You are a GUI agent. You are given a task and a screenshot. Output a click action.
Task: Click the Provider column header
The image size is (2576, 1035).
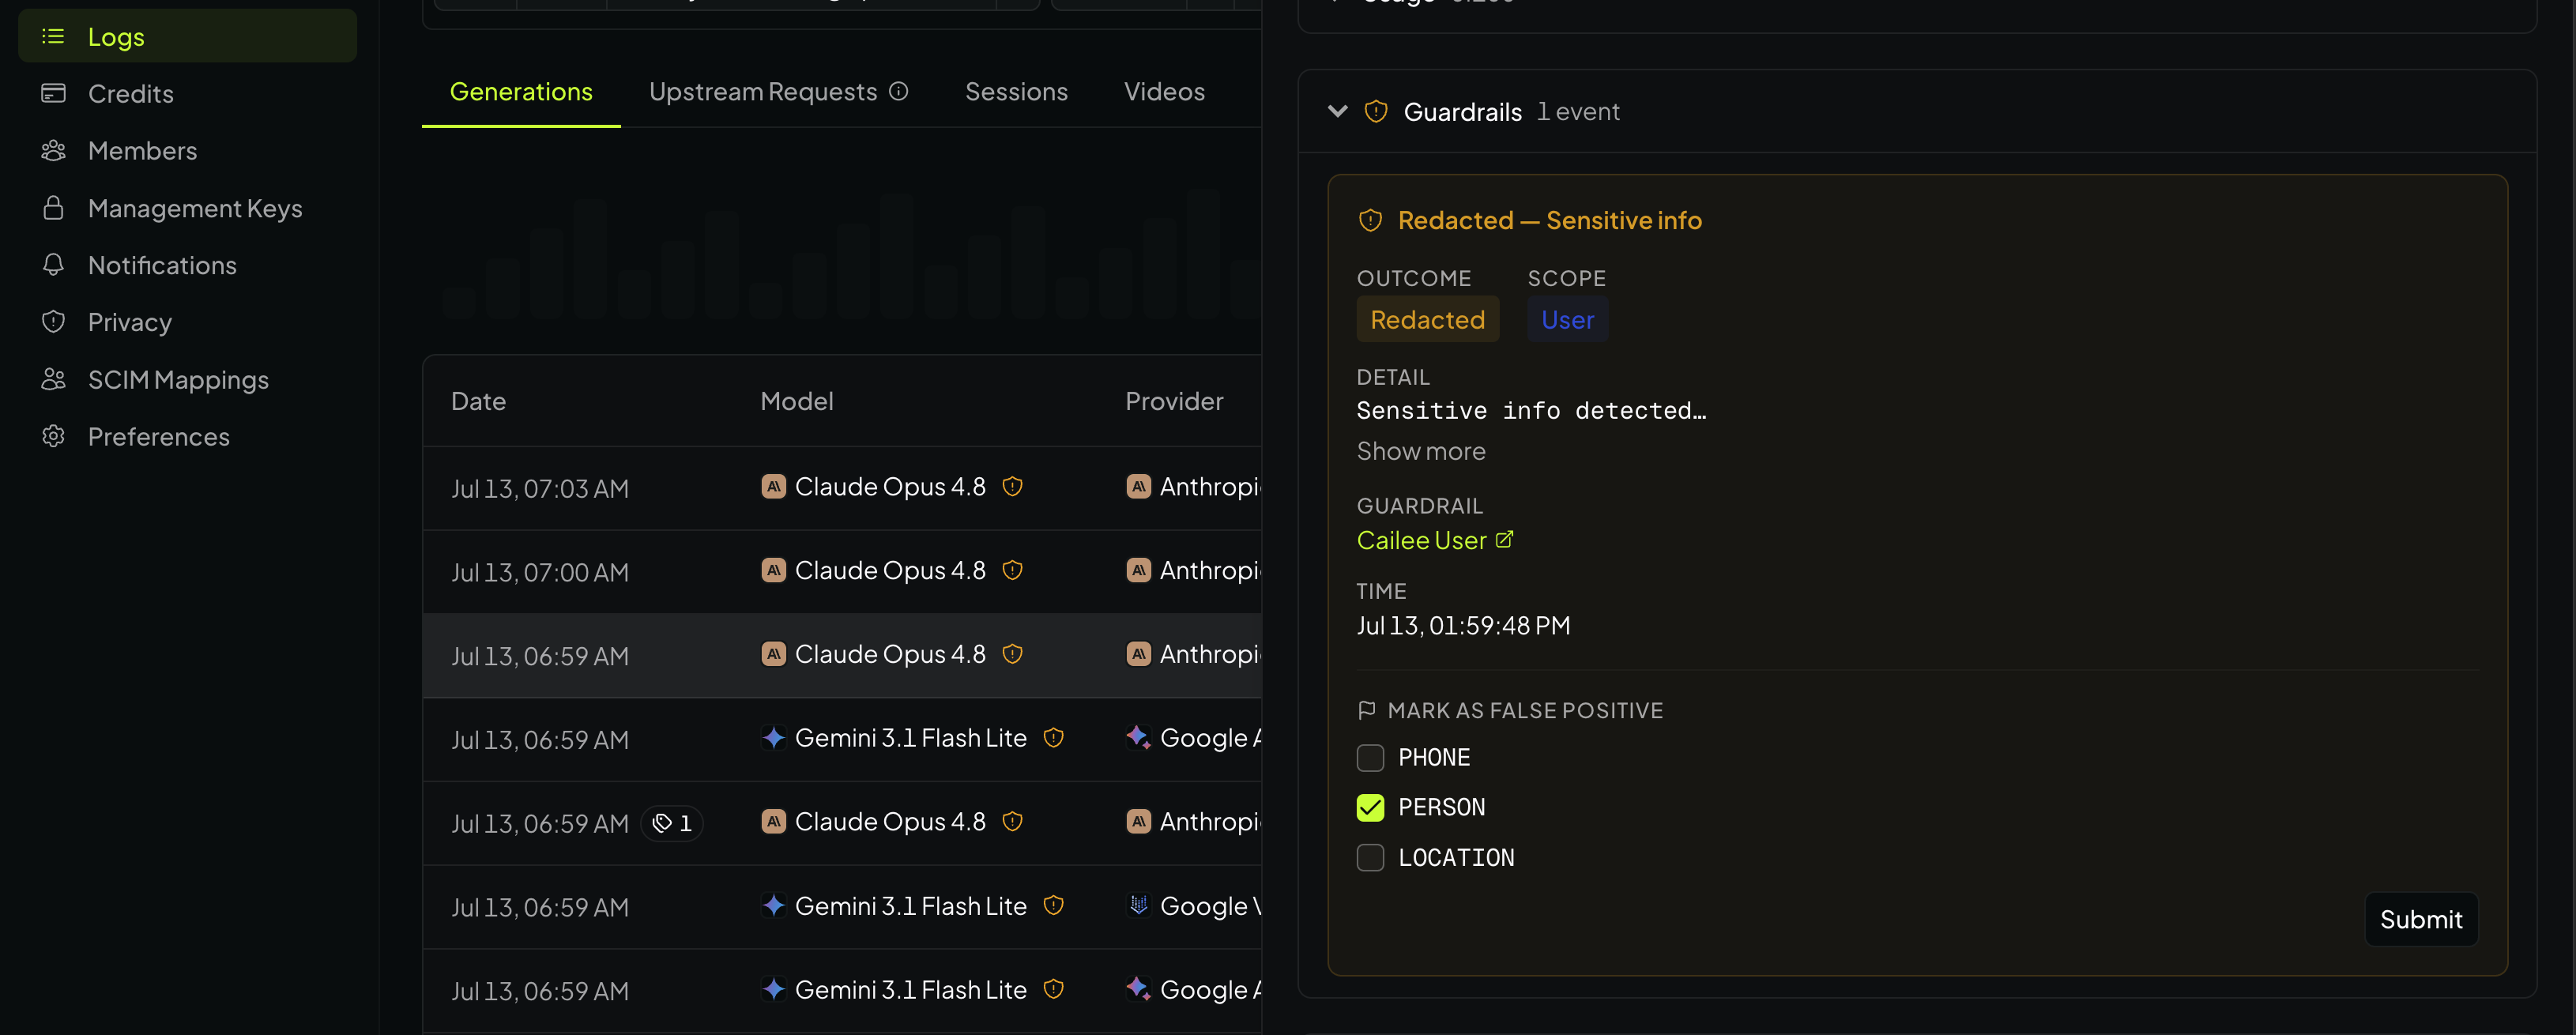point(1174,402)
